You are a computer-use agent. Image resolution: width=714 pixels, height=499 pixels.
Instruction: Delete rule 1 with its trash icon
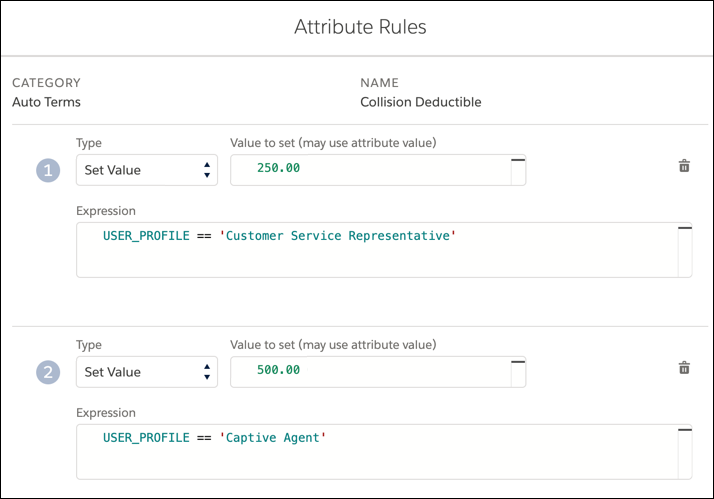pyautogui.click(x=684, y=166)
